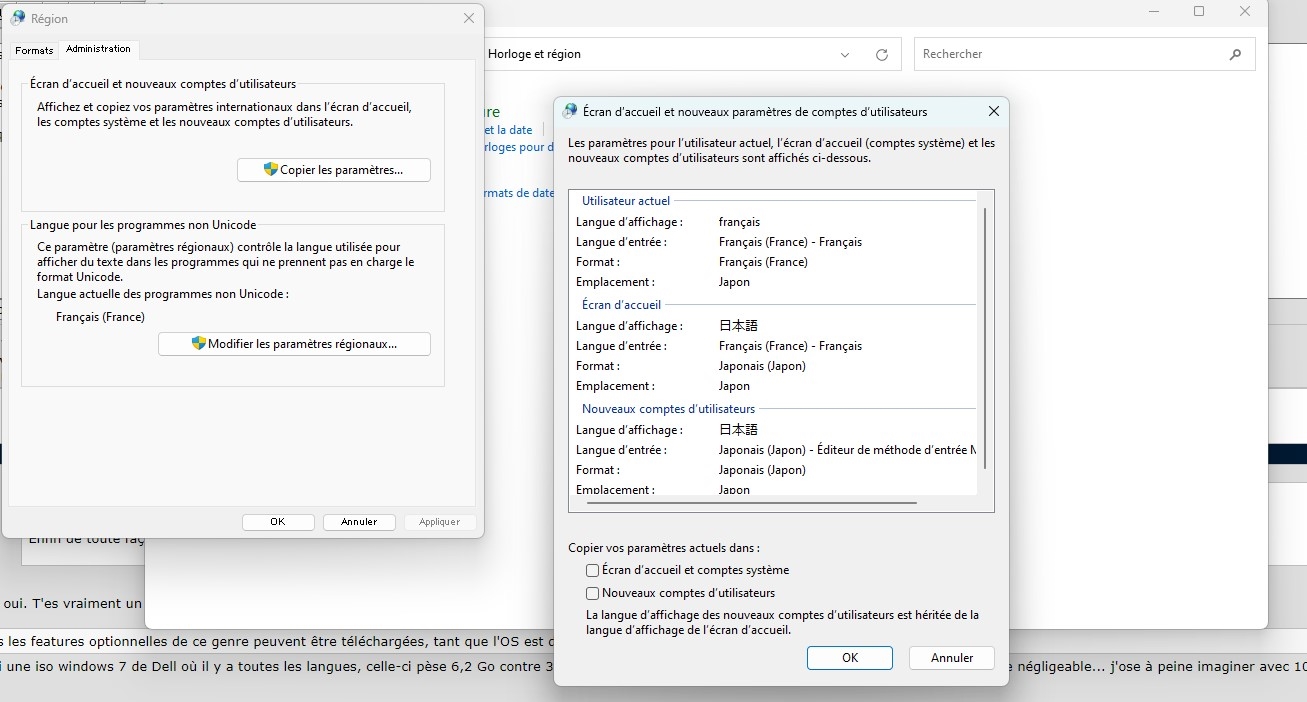Click the horizontal scrollbar under settings list
The width and height of the screenshot is (1307, 702).
tap(746, 503)
